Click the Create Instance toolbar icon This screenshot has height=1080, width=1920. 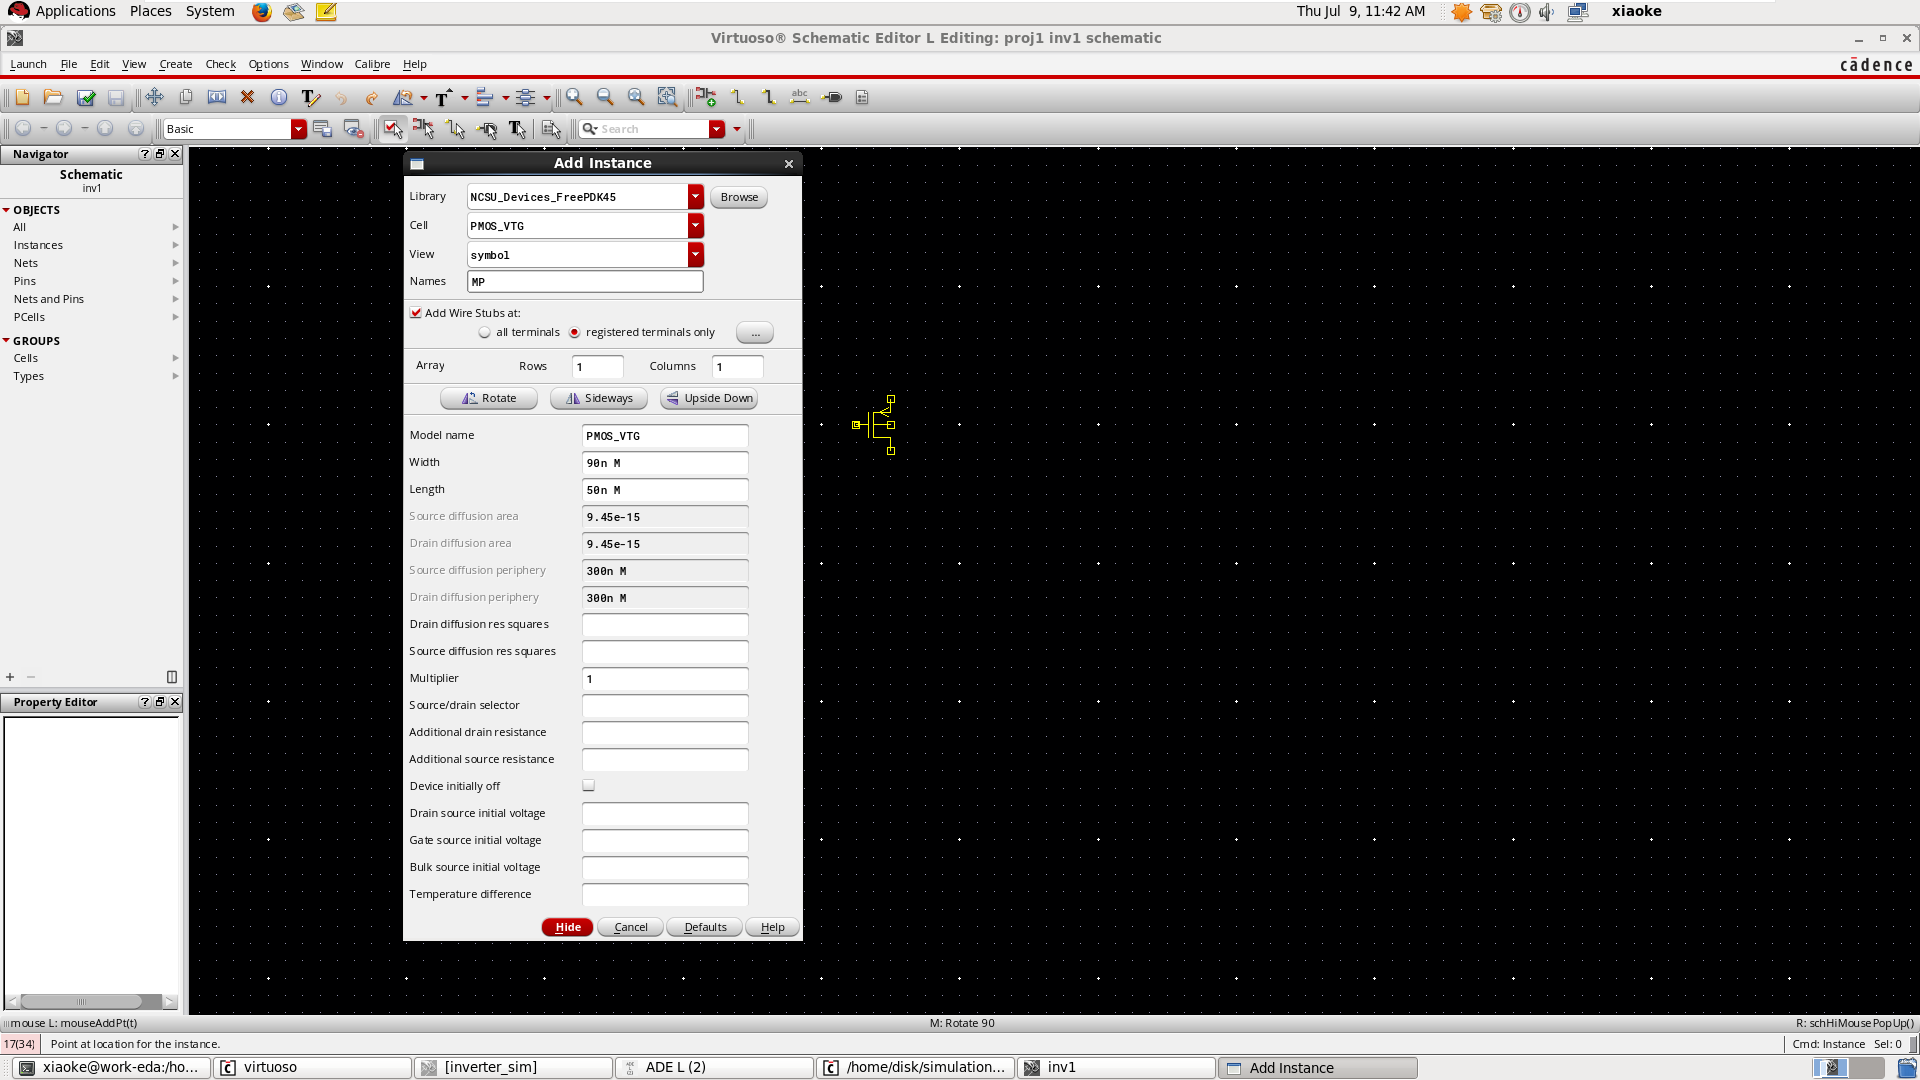(x=706, y=97)
